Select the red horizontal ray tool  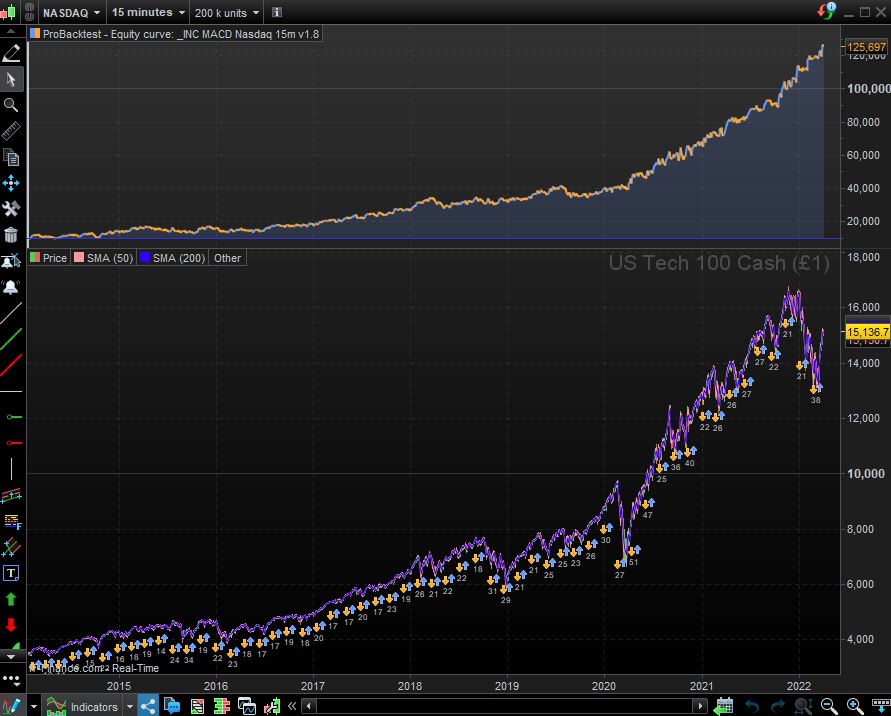(x=13, y=443)
